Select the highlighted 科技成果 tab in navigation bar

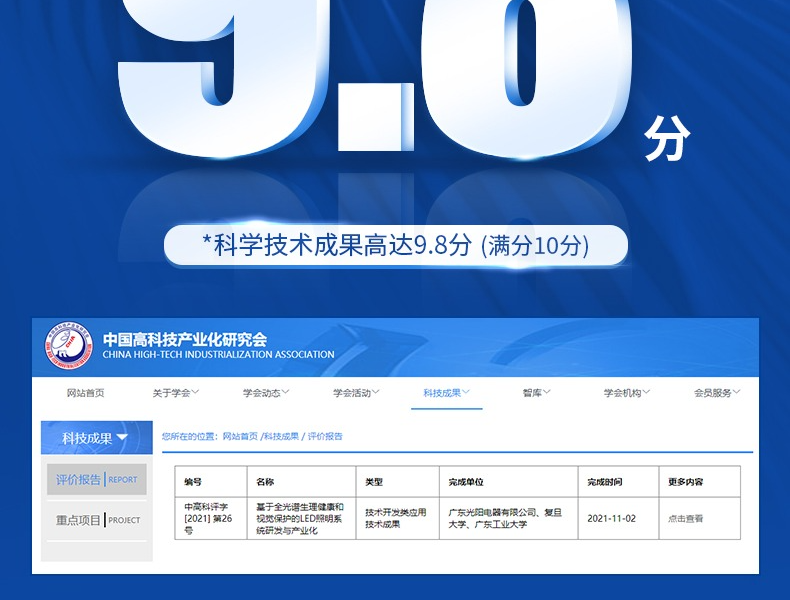pyautogui.click(x=446, y=393)
